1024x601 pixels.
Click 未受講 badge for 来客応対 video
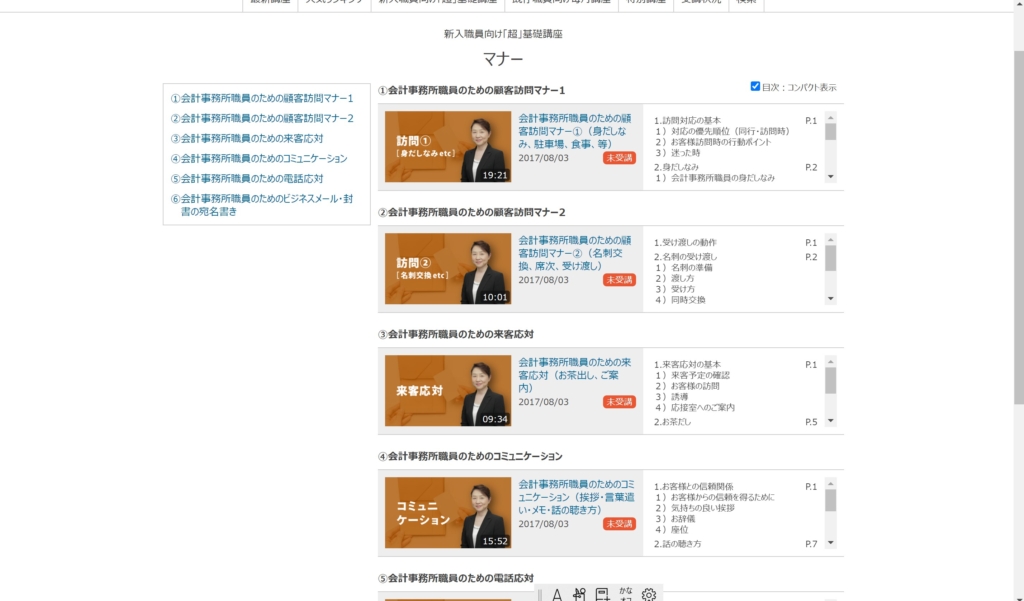click(619, 402)
